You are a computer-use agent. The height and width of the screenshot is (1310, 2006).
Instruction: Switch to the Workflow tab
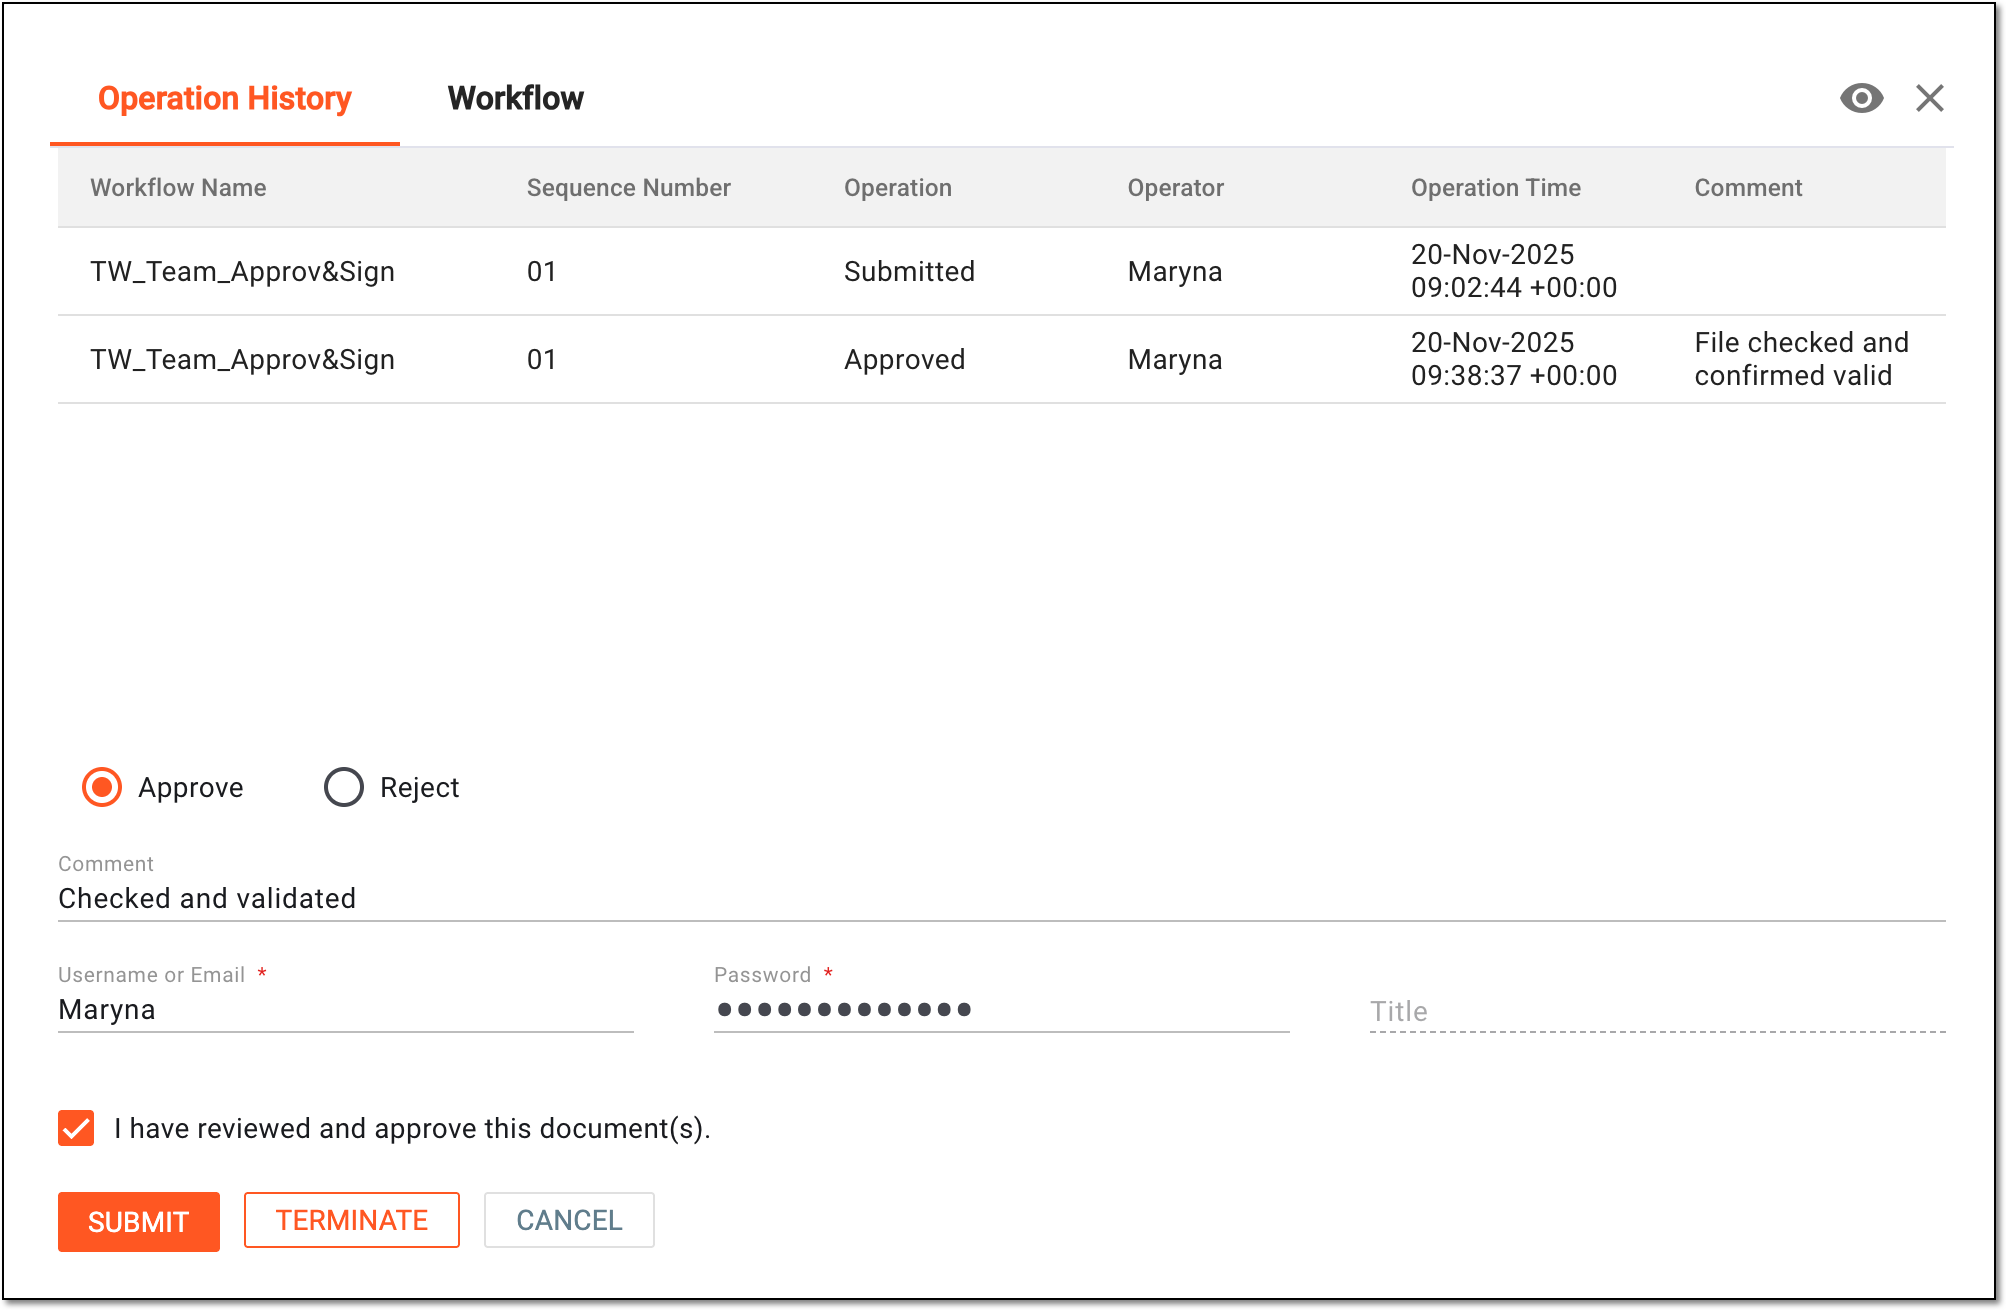coord(515,98)
